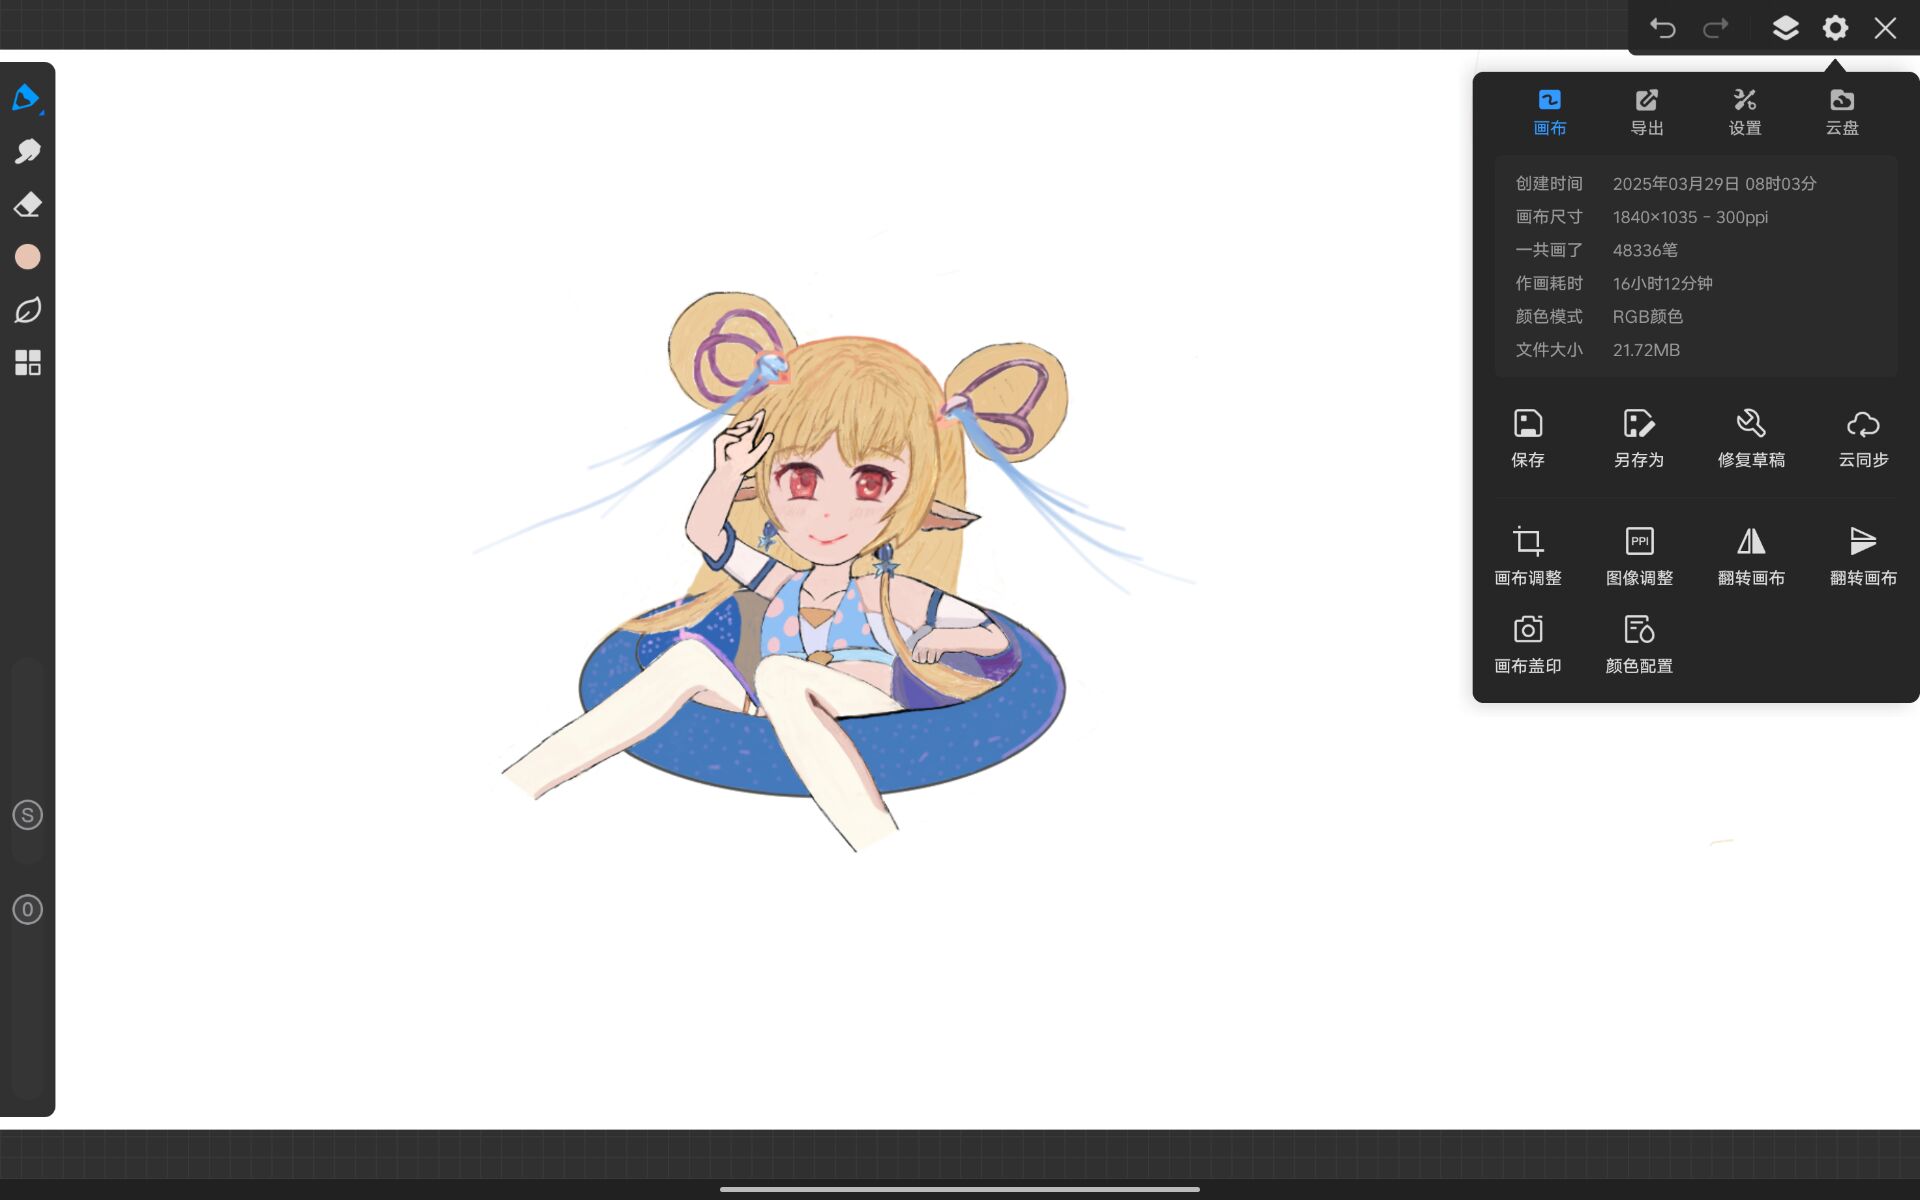The image size is (1920, 1200).
Task: Click the 保存 button
Action: [x=1527, y=437]
